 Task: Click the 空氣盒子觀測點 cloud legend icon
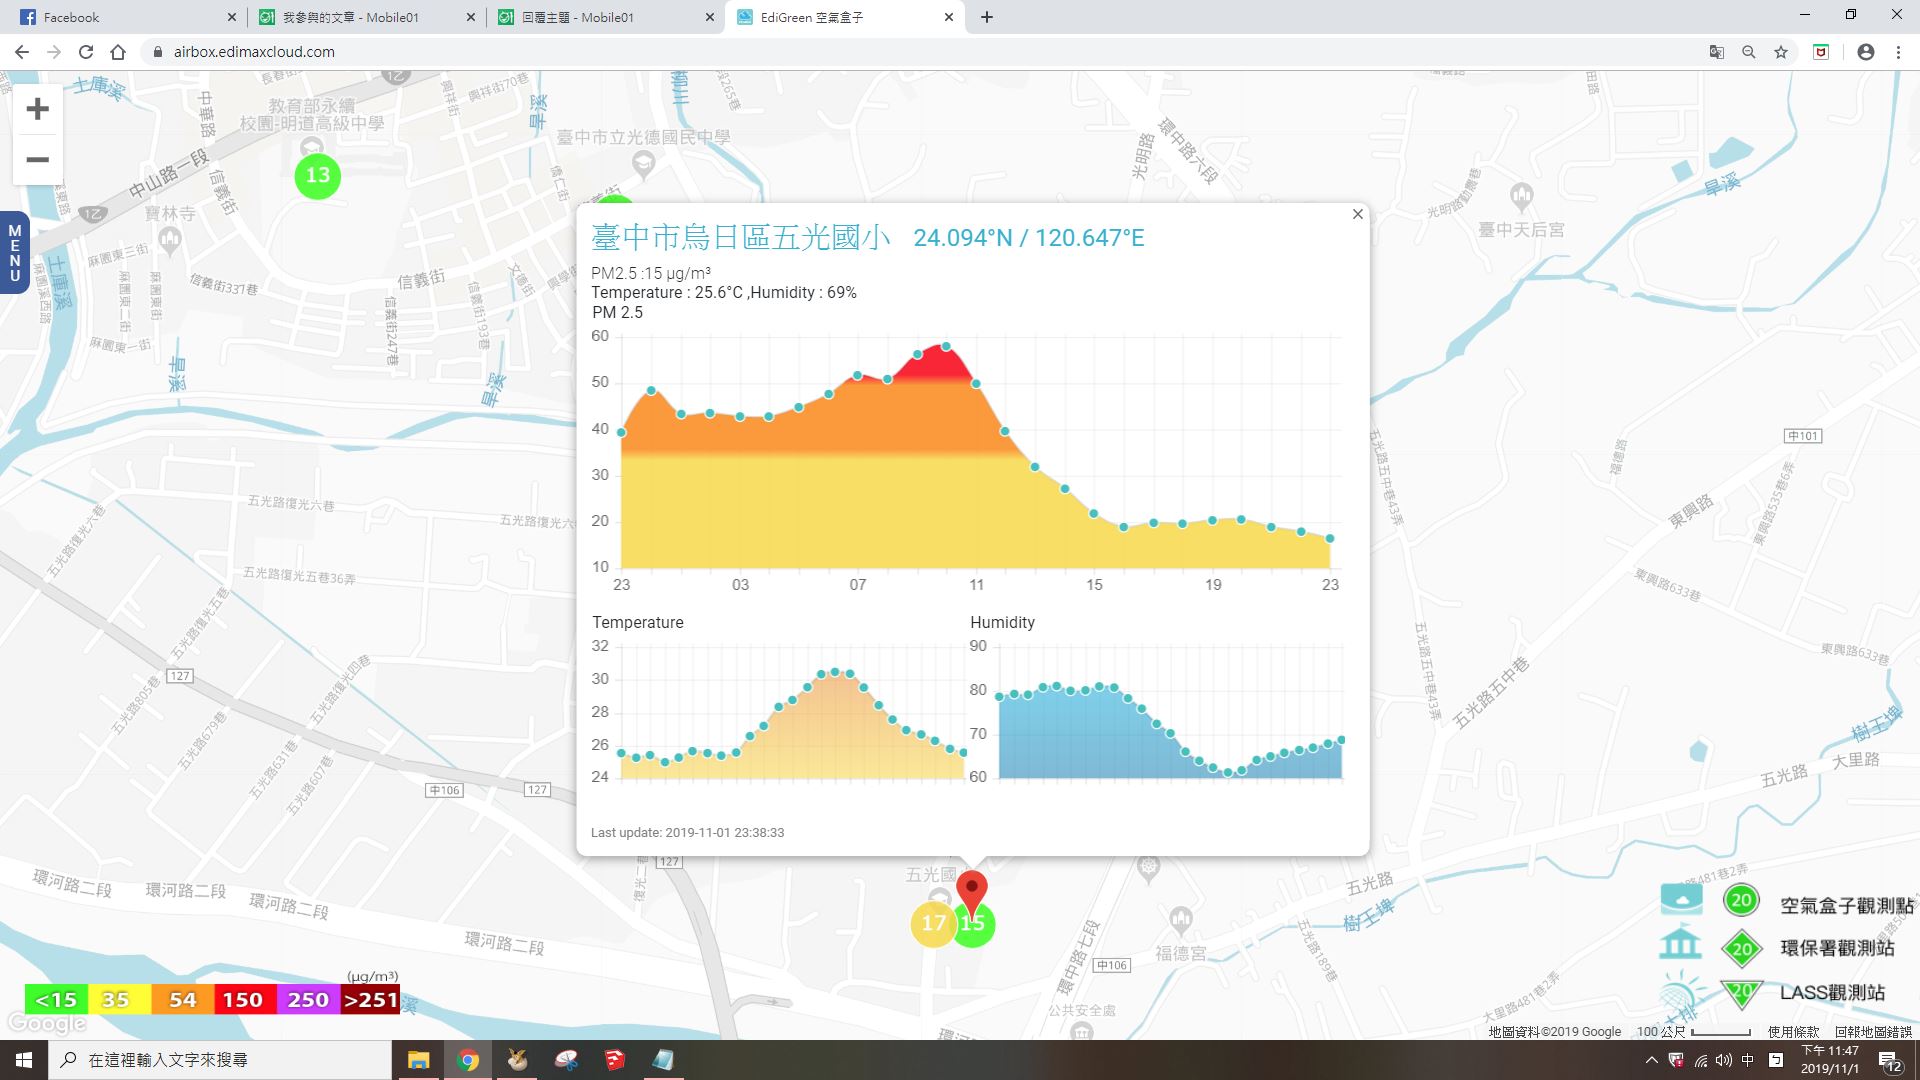pos(1682,898)
